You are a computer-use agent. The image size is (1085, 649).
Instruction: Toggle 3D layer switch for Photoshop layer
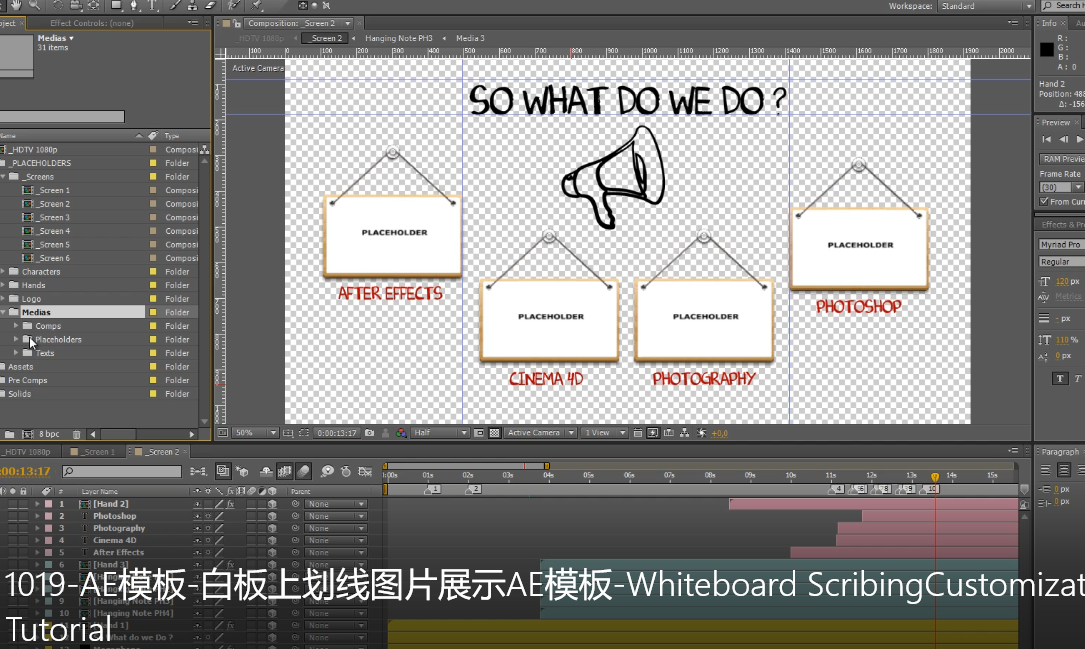click(x=272, y=516)
